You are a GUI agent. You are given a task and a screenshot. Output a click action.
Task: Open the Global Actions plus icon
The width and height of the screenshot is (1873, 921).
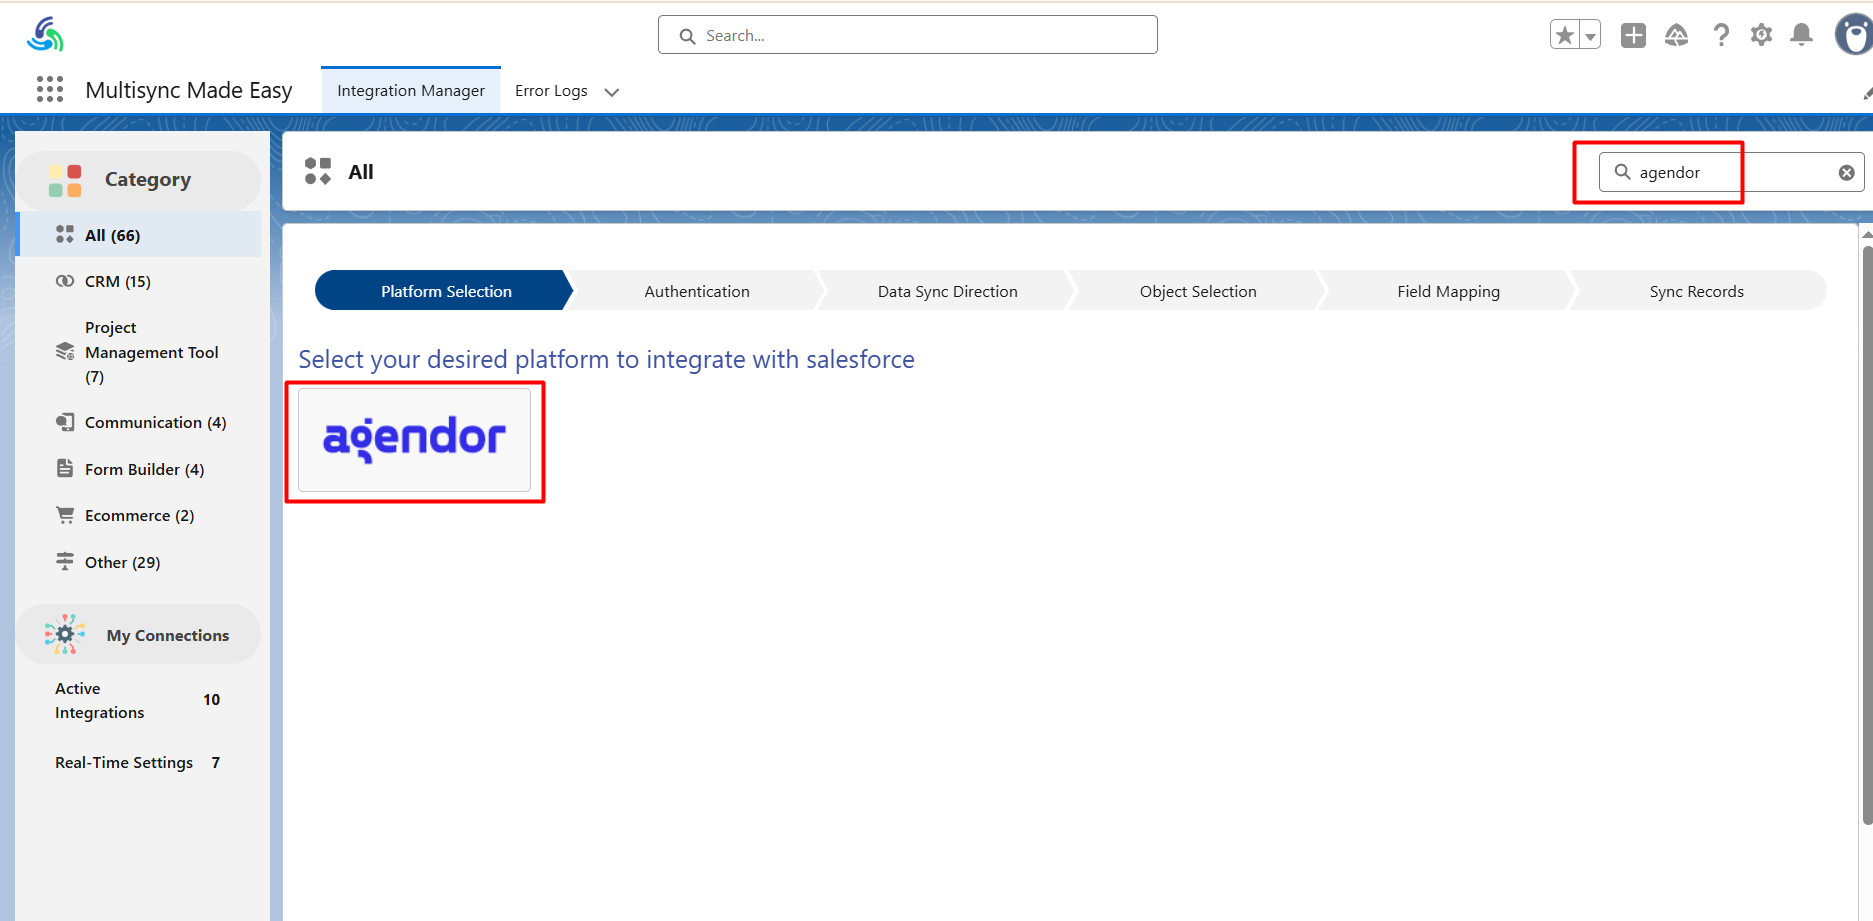point(1633,35)
